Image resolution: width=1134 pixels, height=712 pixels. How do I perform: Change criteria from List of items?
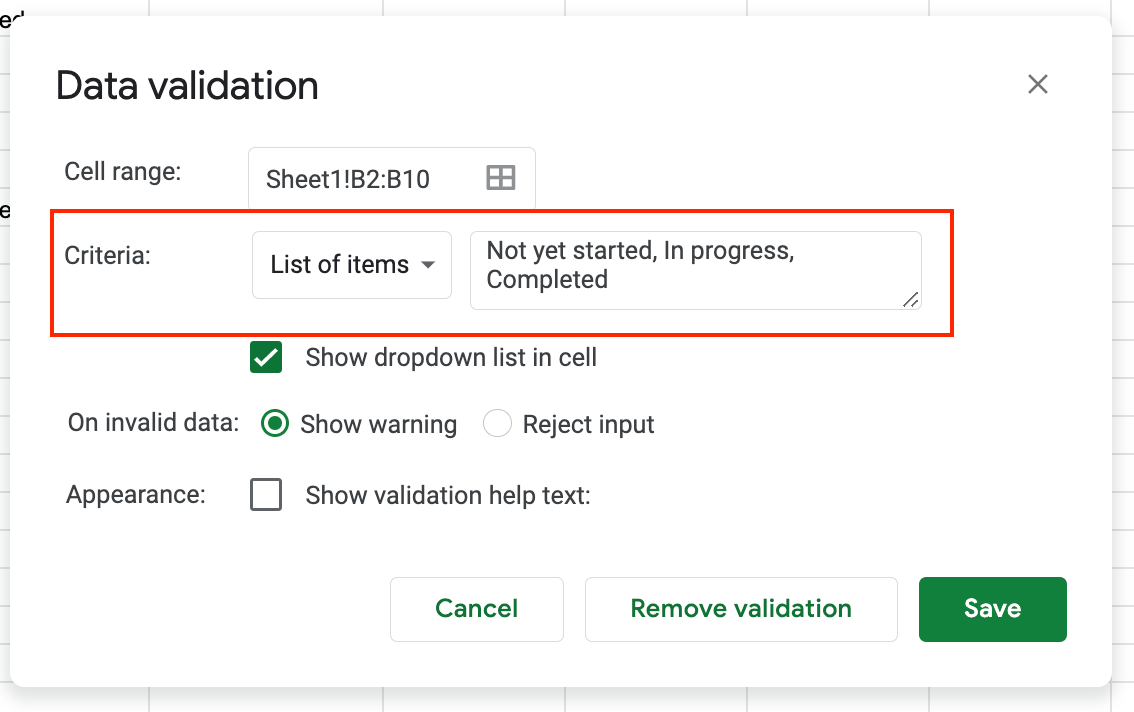[351, 265]
